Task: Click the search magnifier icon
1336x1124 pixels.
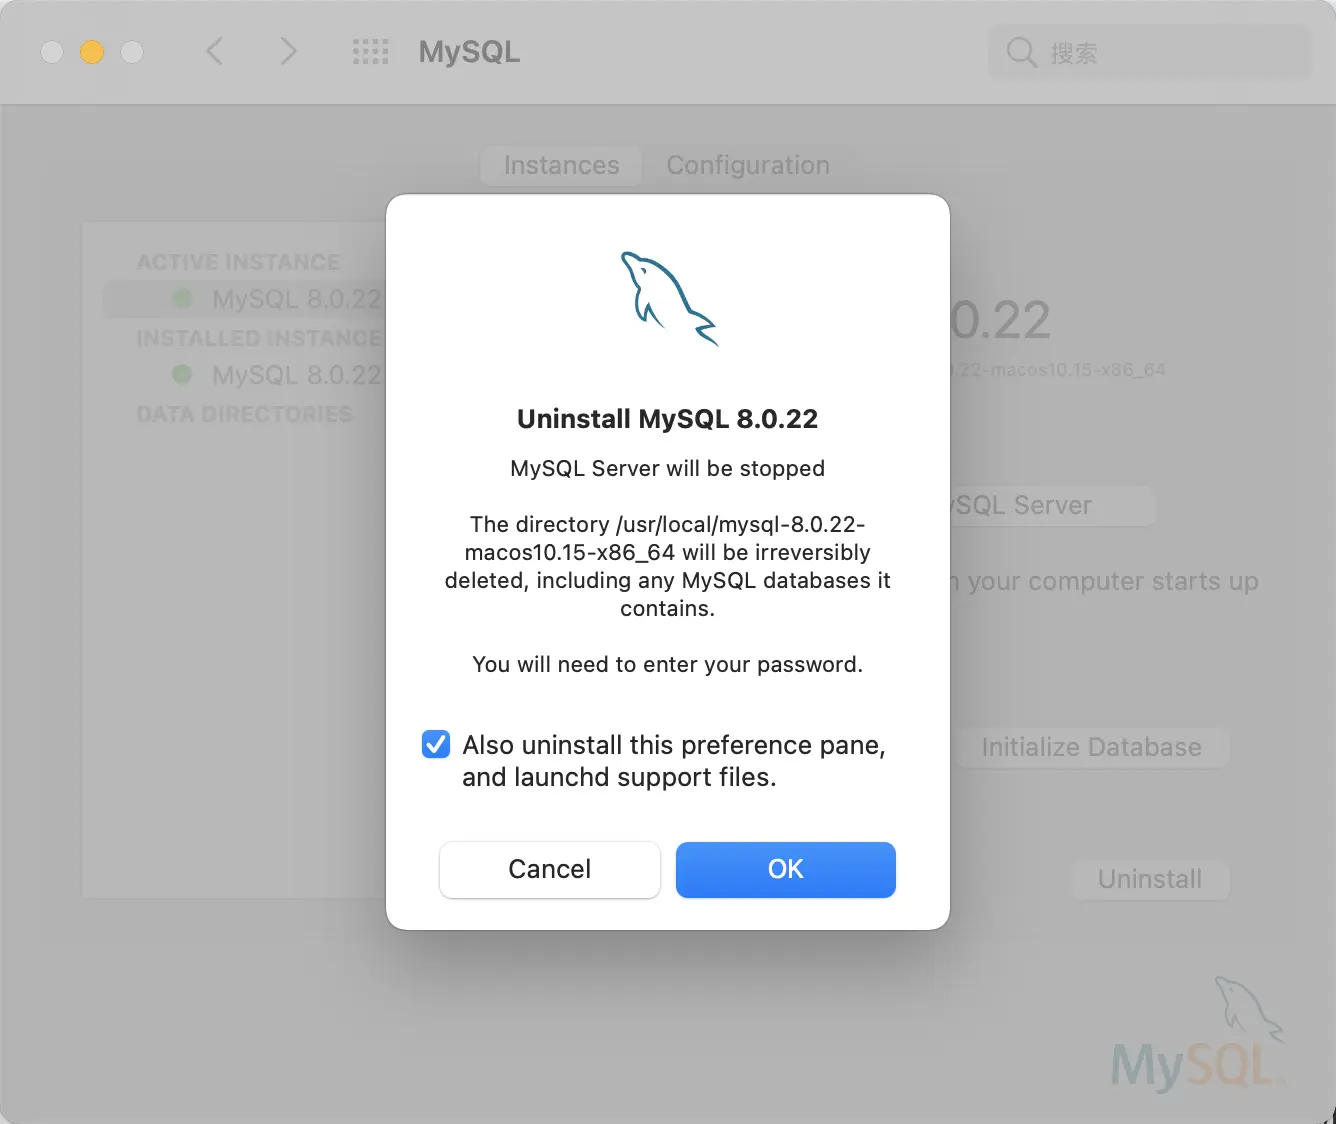Action: (x=1021, y=52)
